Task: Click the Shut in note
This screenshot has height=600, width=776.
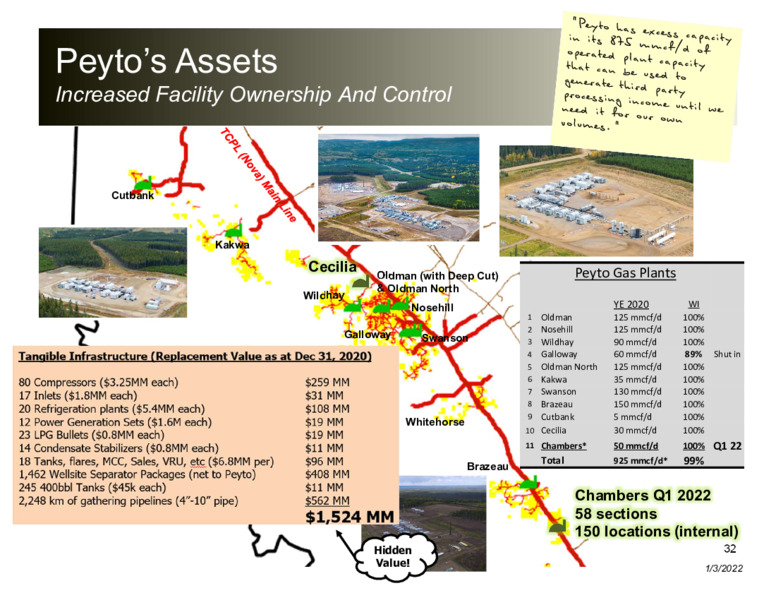Action: [x=727, y=354]
